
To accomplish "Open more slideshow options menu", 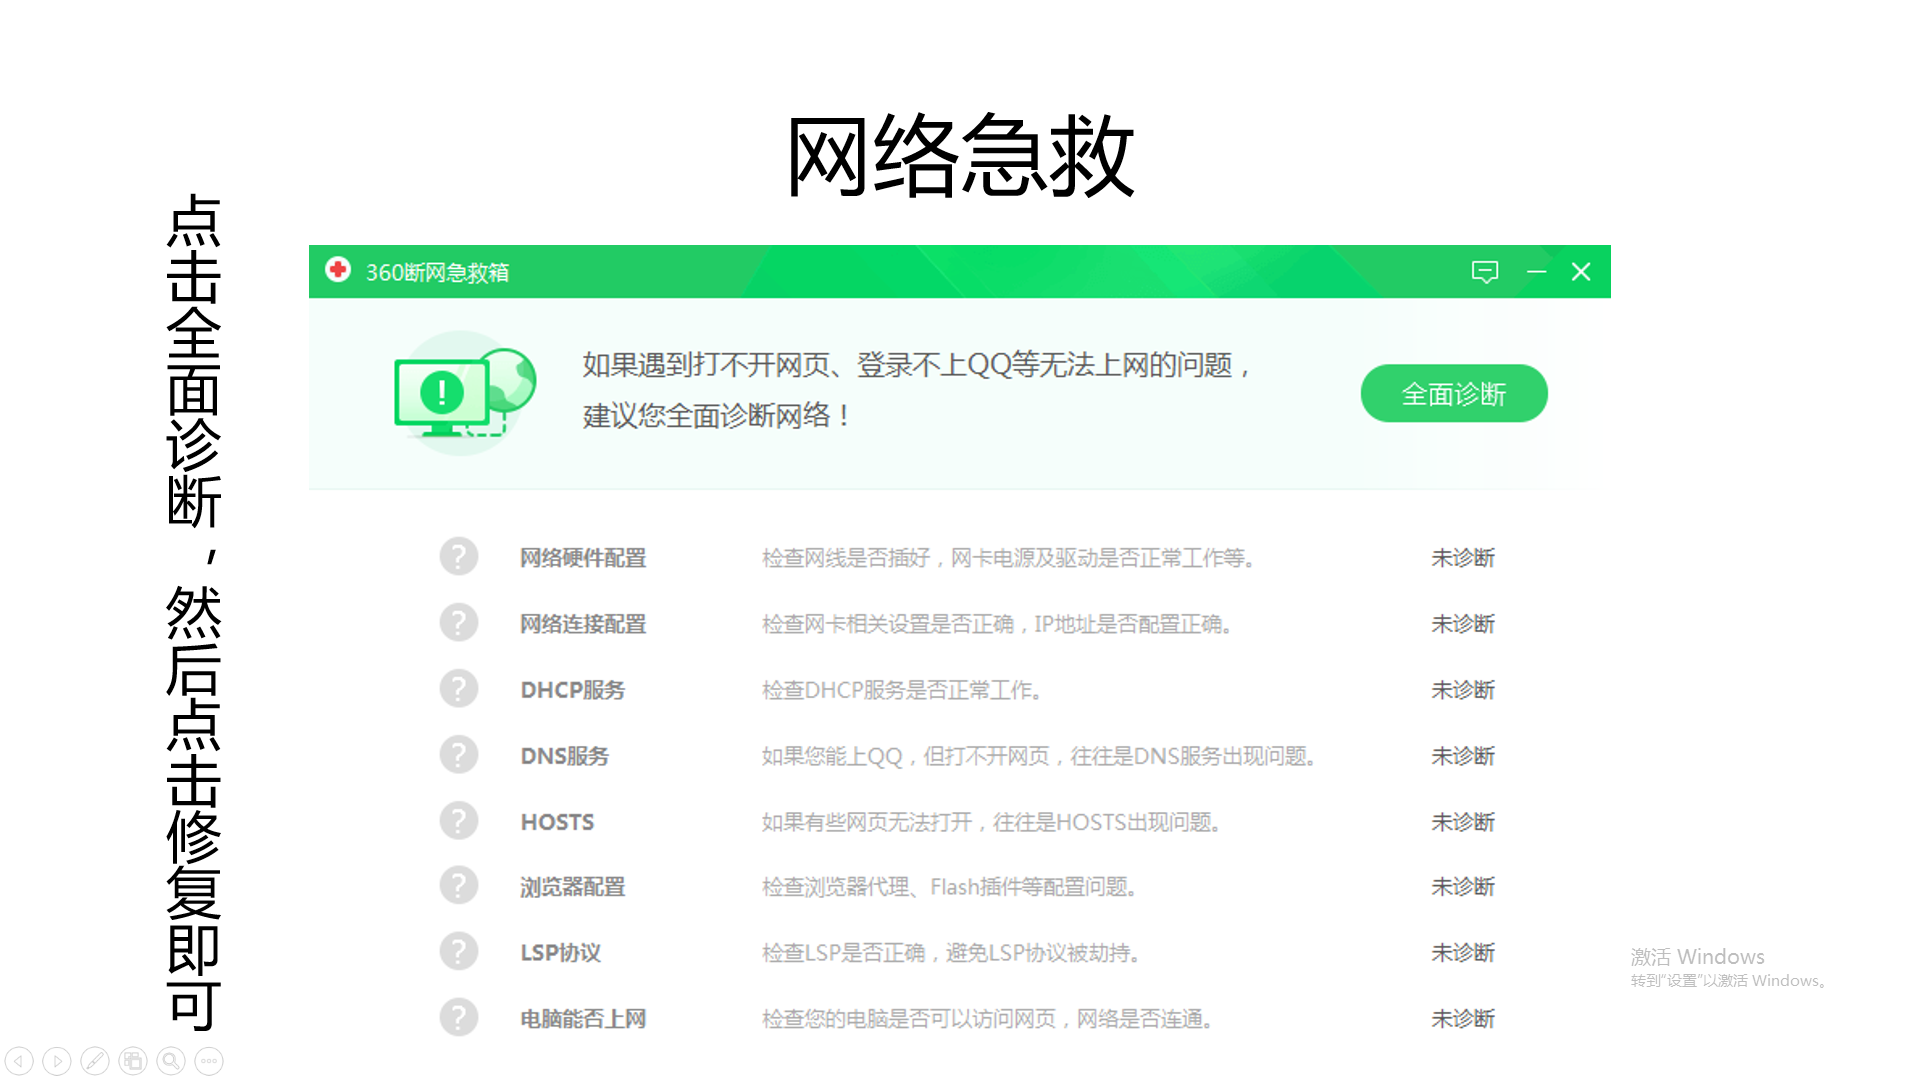I will click(x=209, y=1061).
